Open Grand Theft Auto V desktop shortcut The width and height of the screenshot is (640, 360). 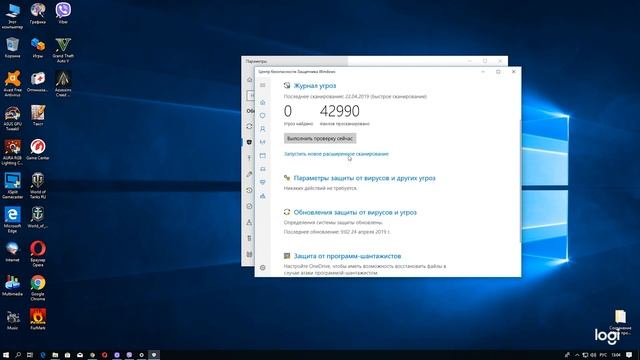[63, 50]
